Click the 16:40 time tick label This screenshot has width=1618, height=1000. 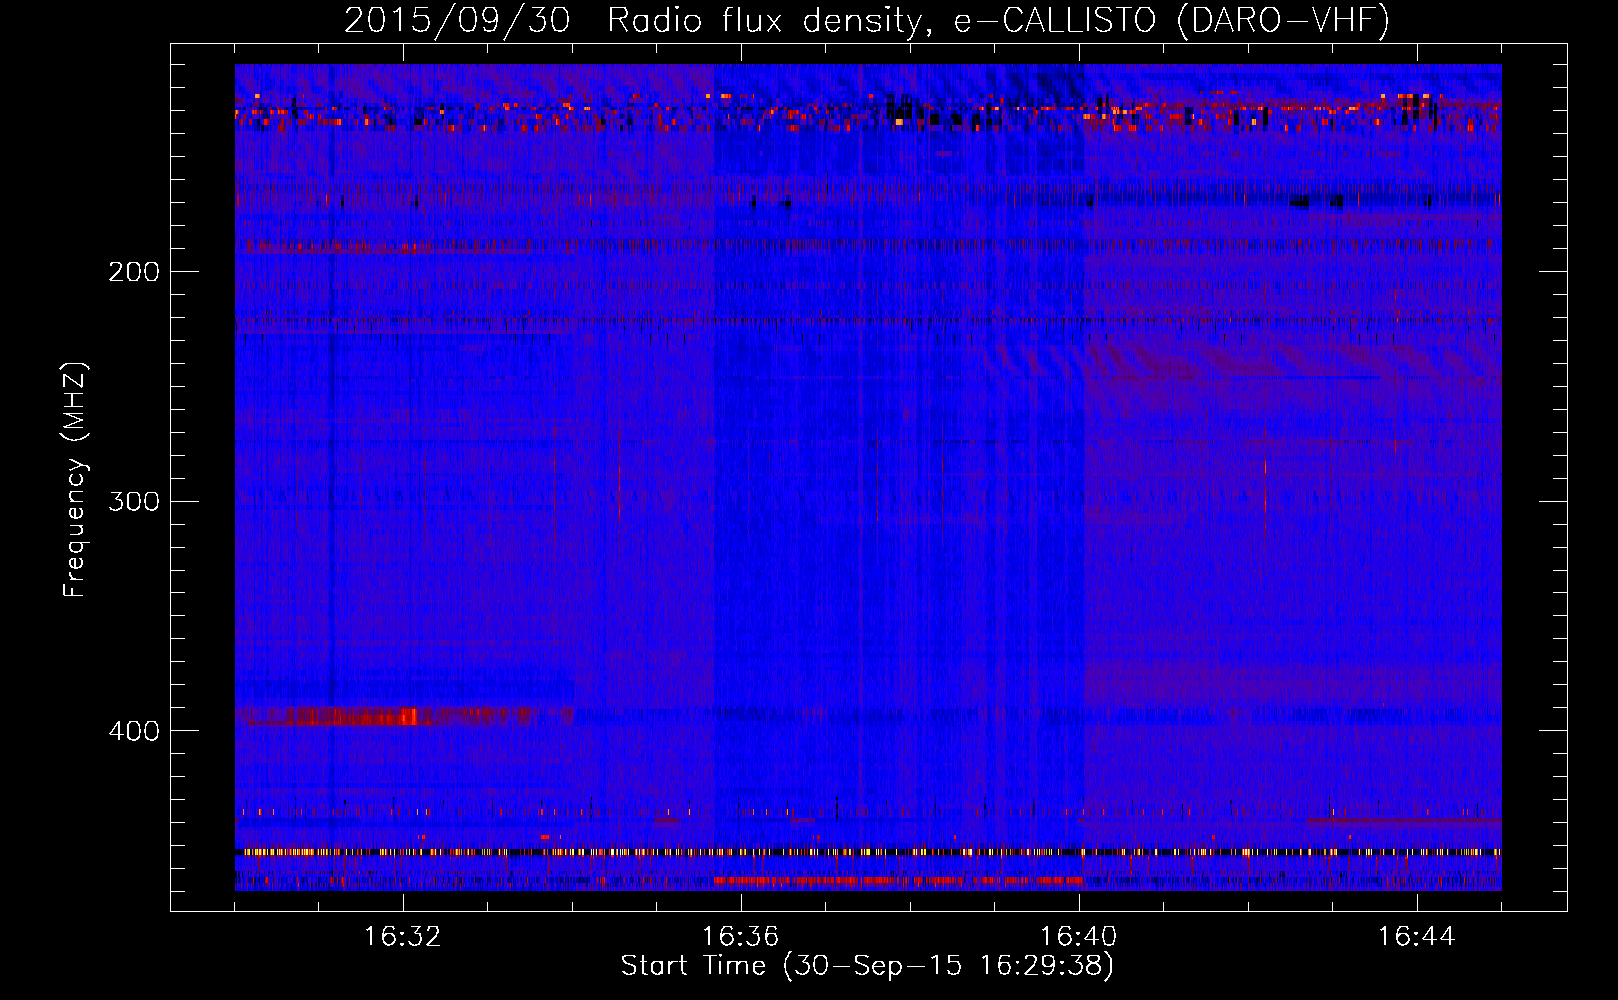click(x=1078, y=937)
